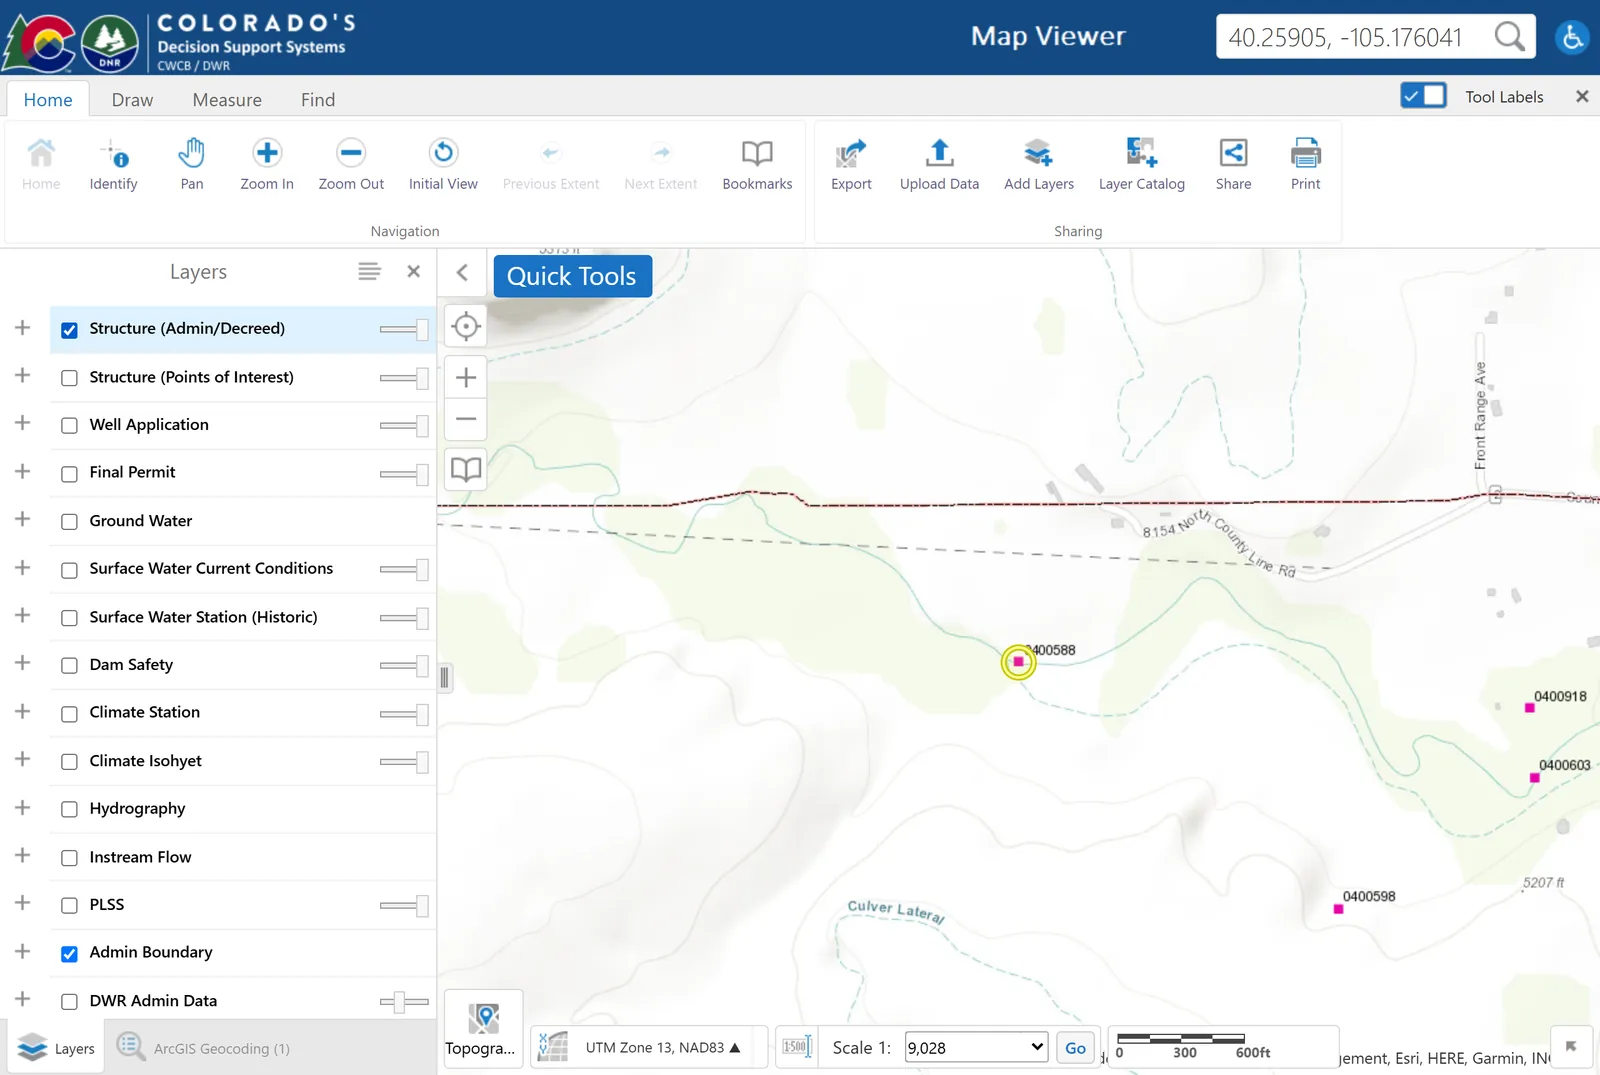Screen dimensions: 1600x1075
Task: Share the current map
Action: tap(1233, 165)
